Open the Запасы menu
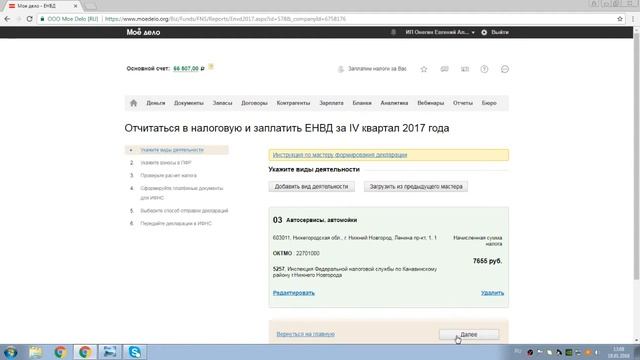640x360 pixels. [x=222, y=103]
